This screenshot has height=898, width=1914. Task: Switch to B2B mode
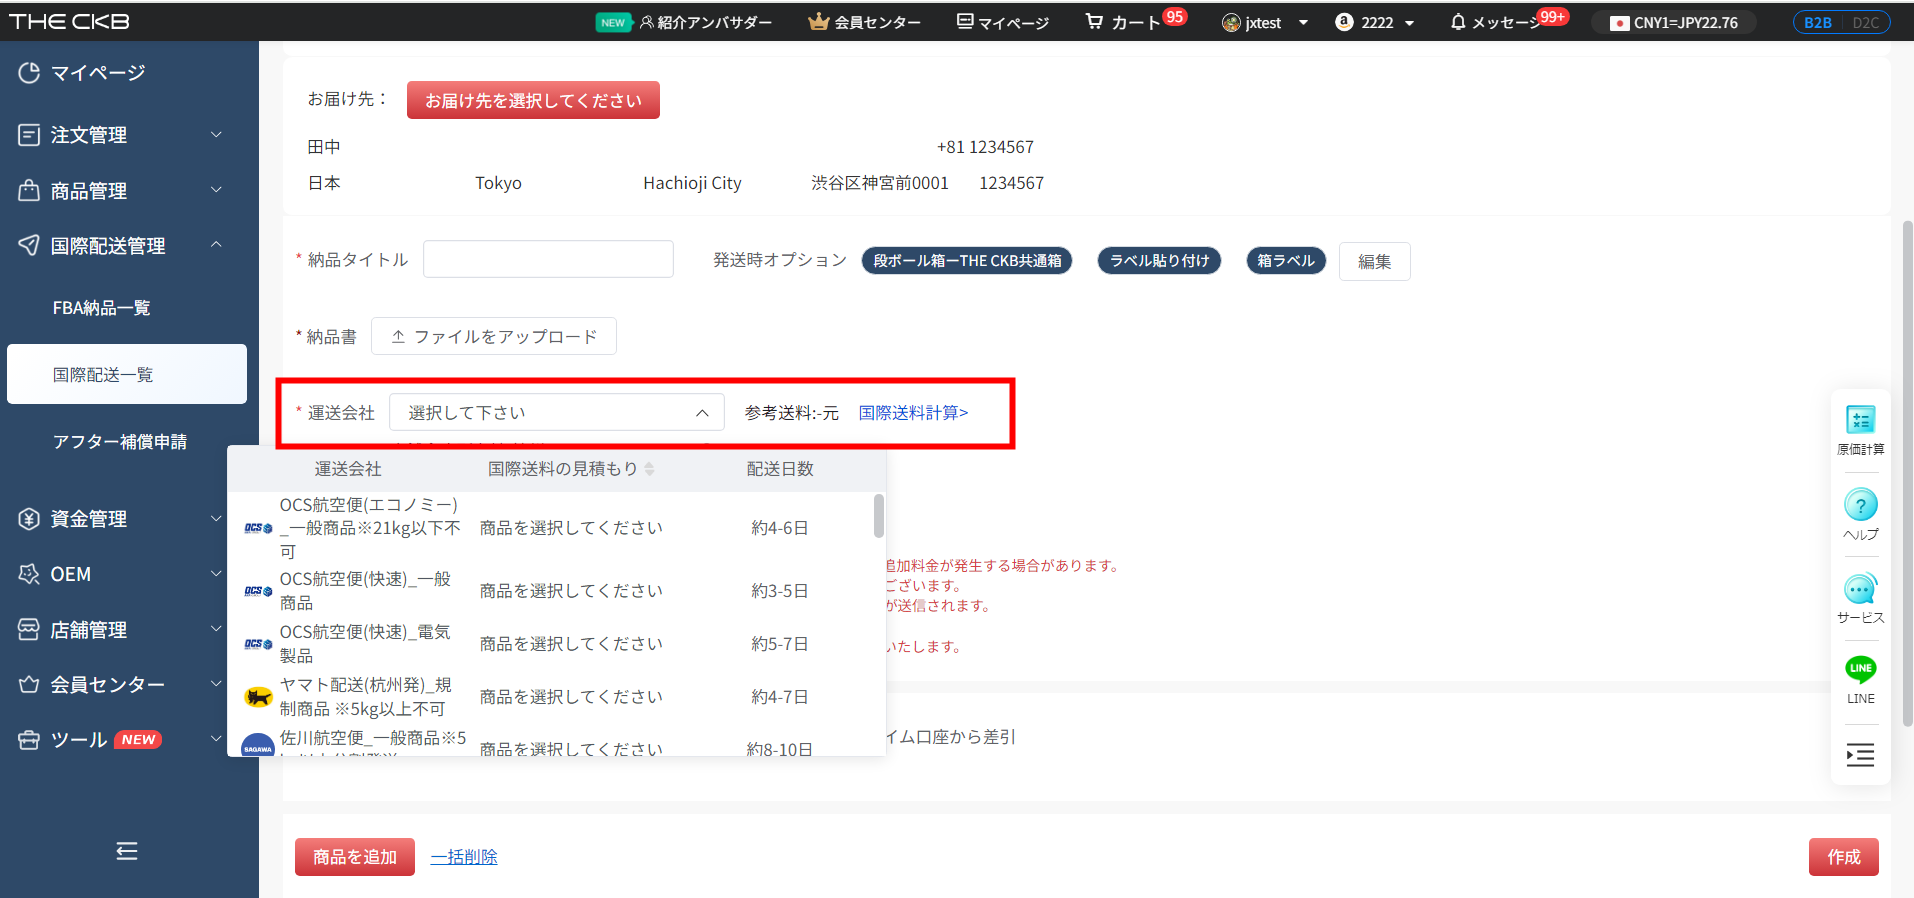(1818, 22)
